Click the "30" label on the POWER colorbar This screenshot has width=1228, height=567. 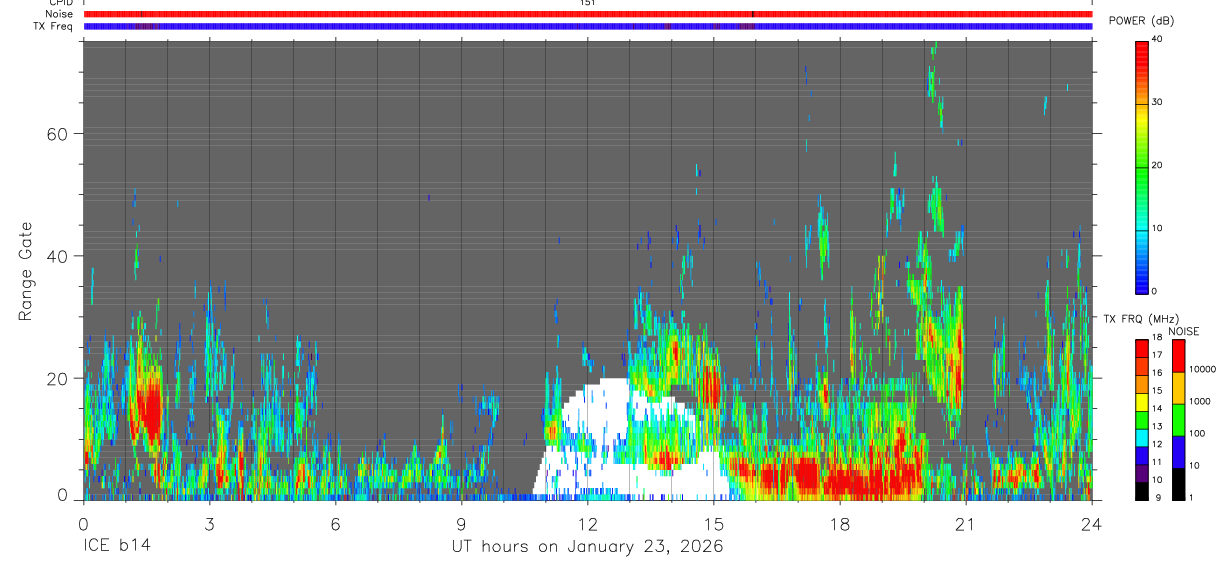tap(1157, 102)
